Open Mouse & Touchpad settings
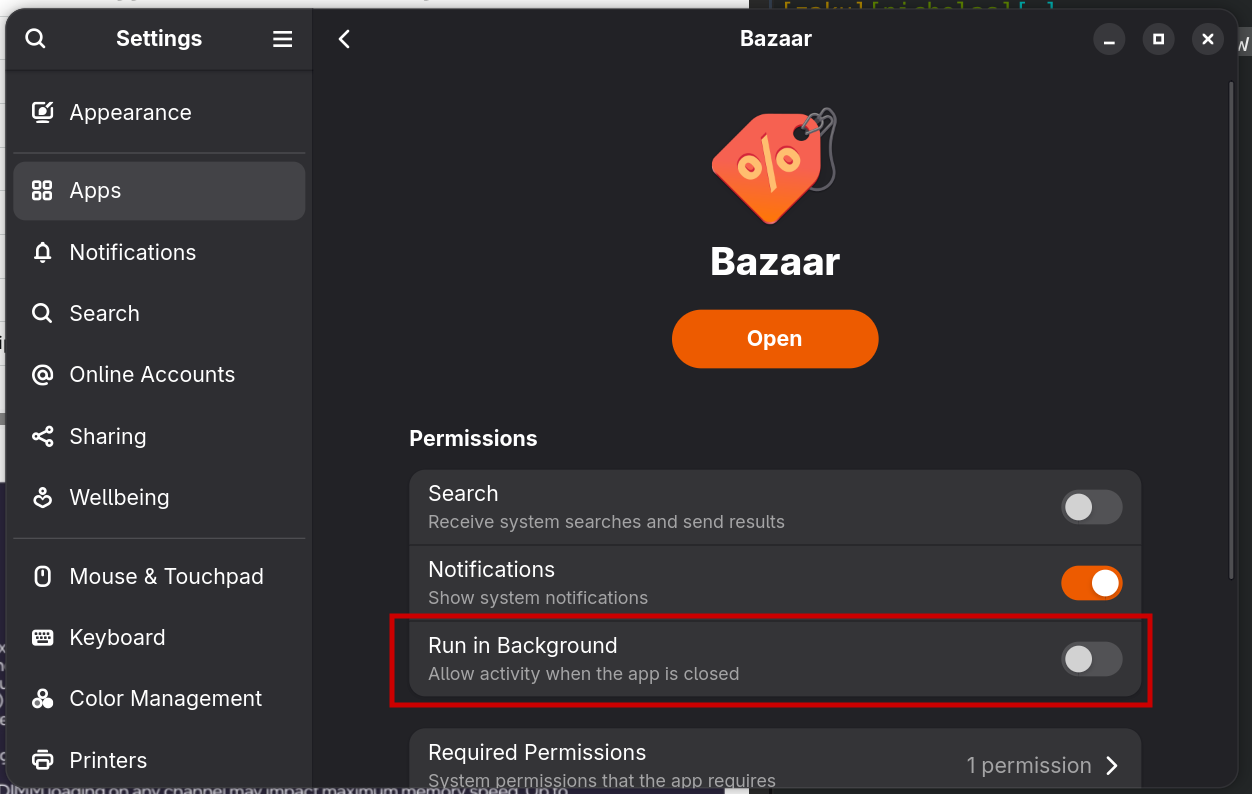 (166, 576)
